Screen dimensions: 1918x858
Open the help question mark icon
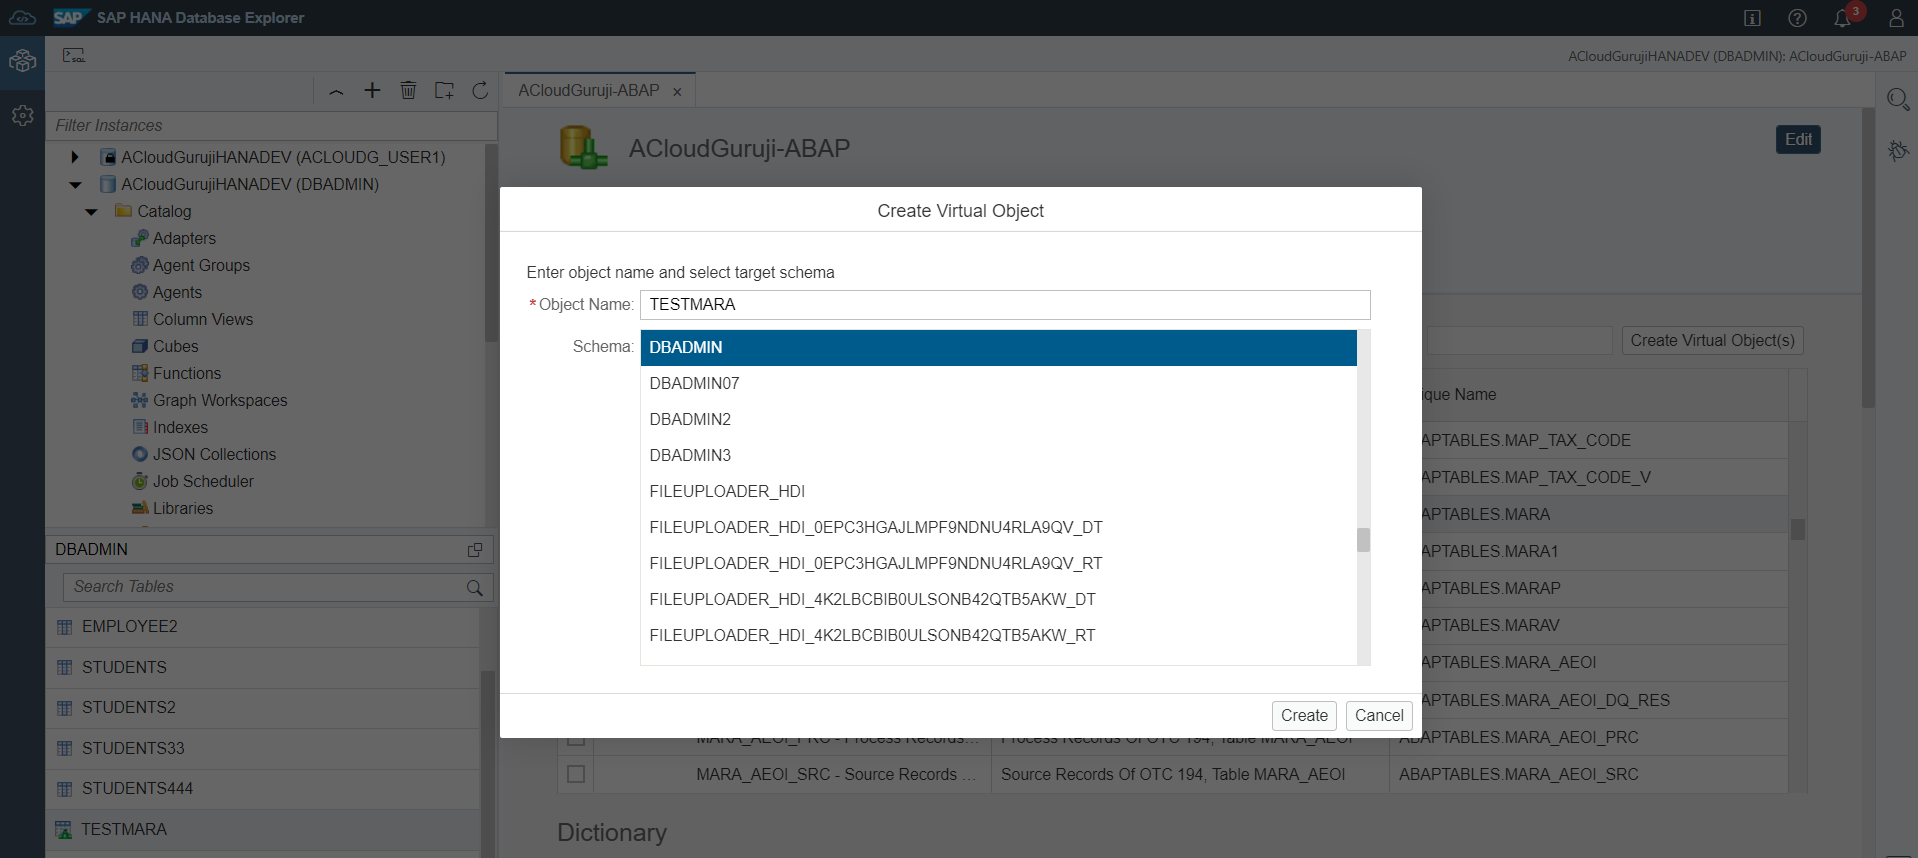pyautogui.click(x=1797, y=18)
